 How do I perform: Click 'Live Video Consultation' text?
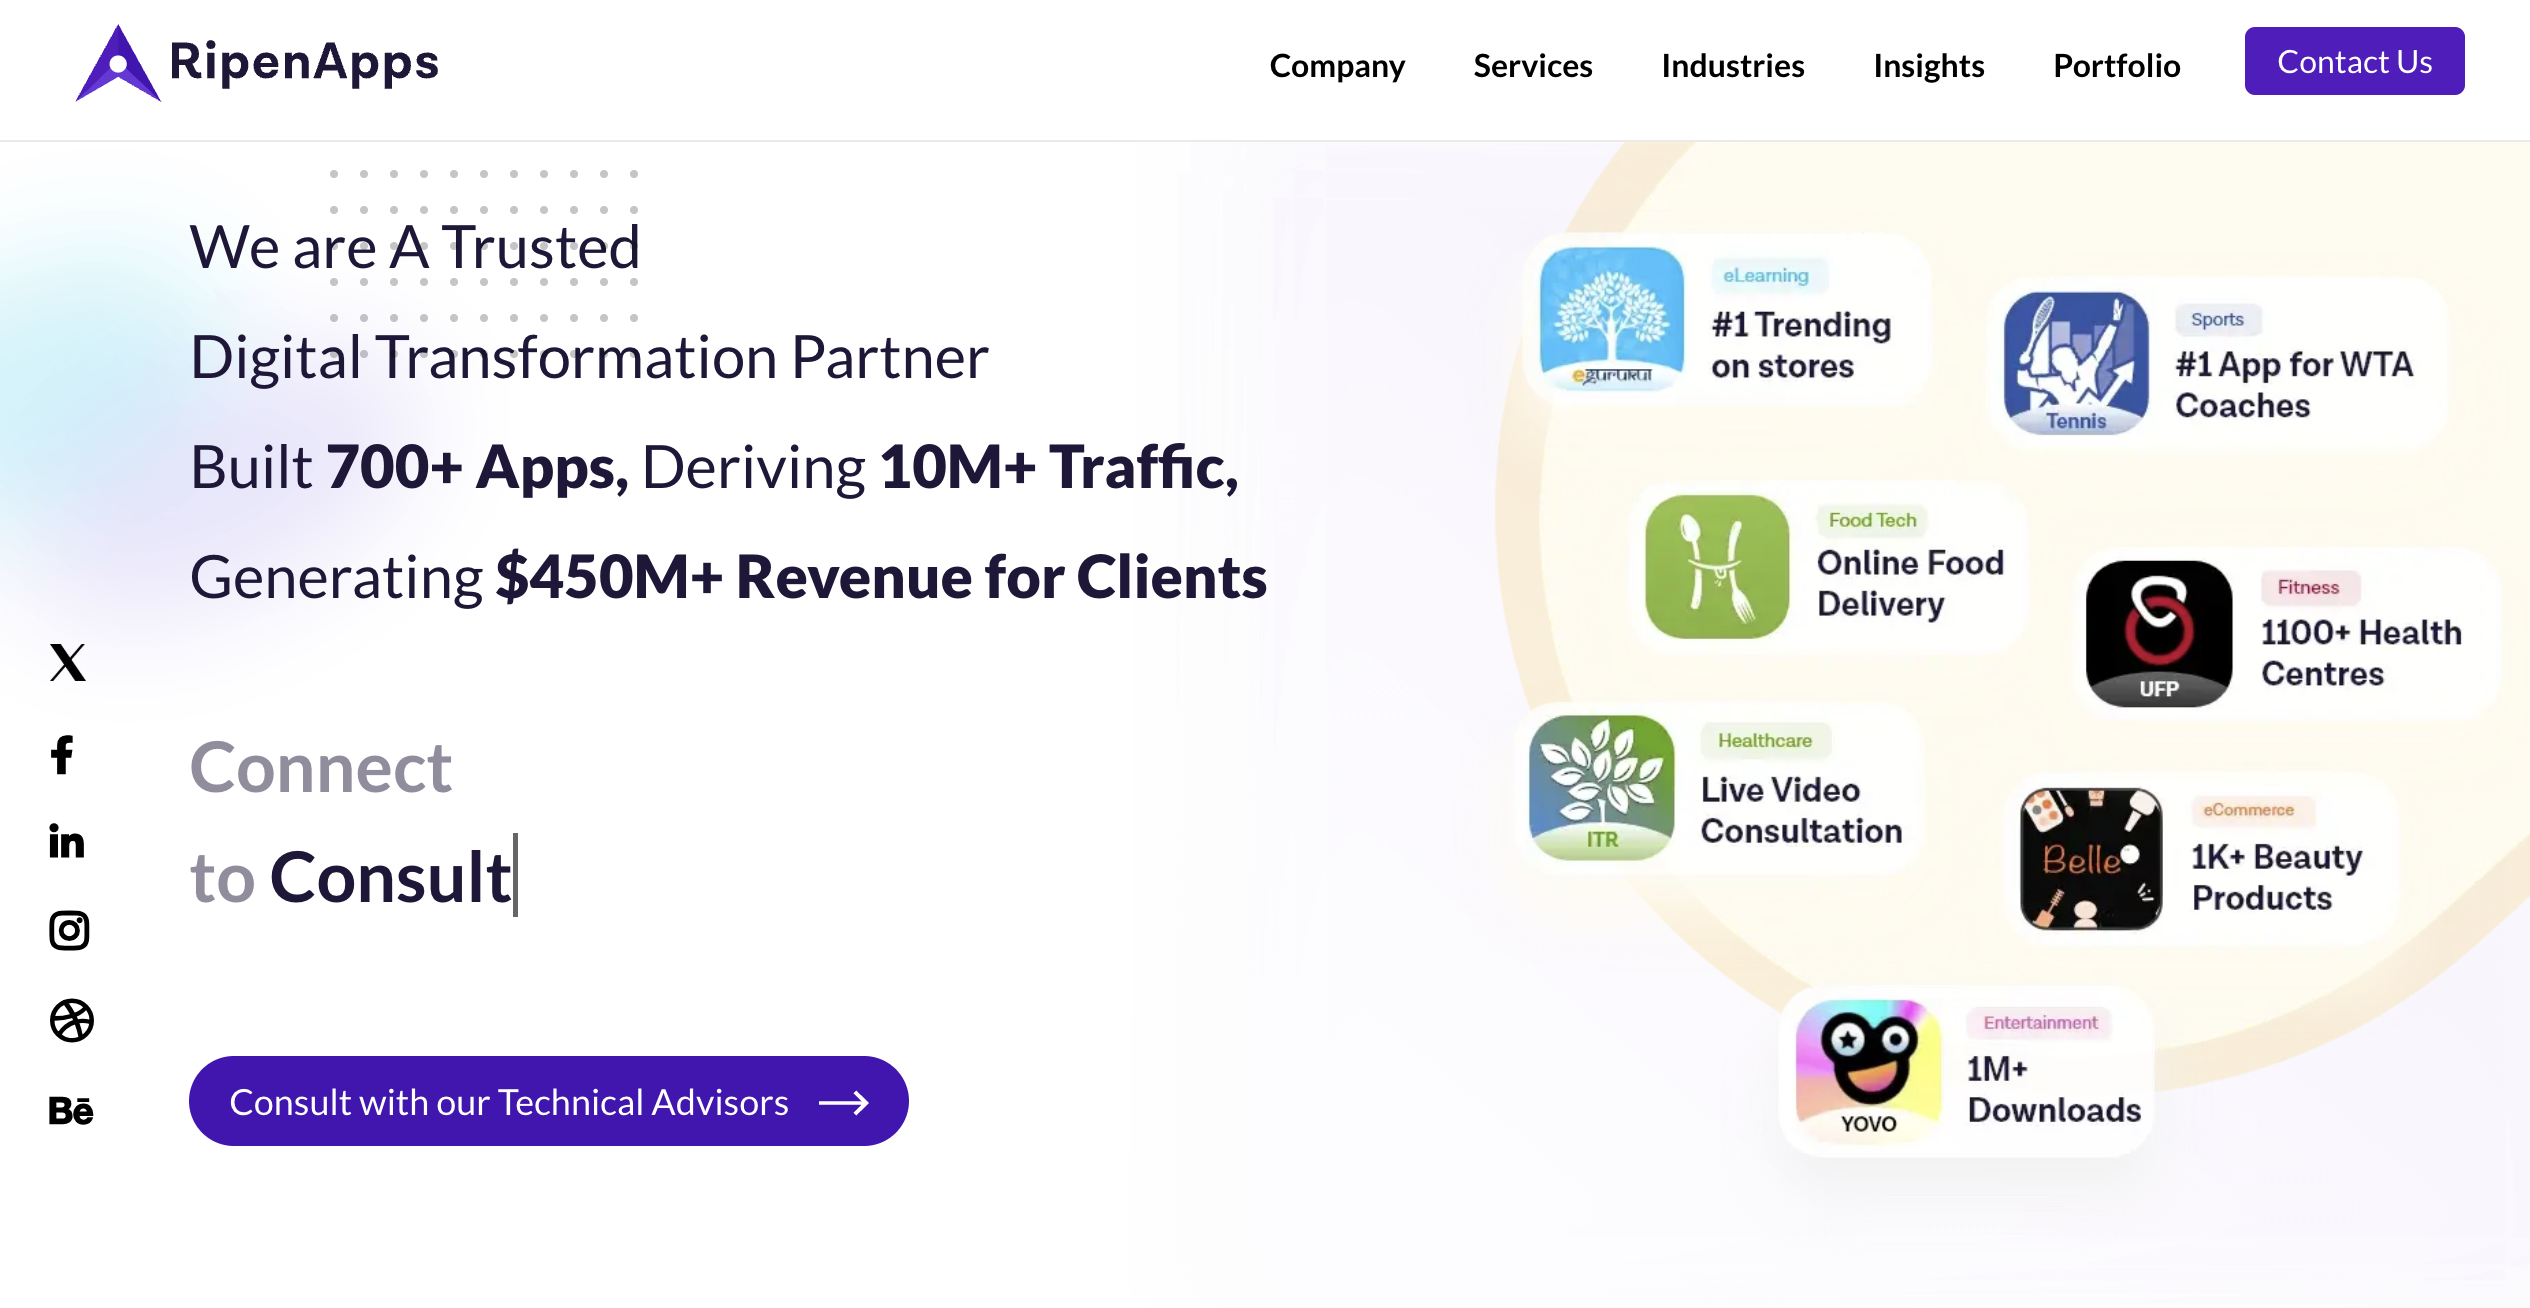1801,810
